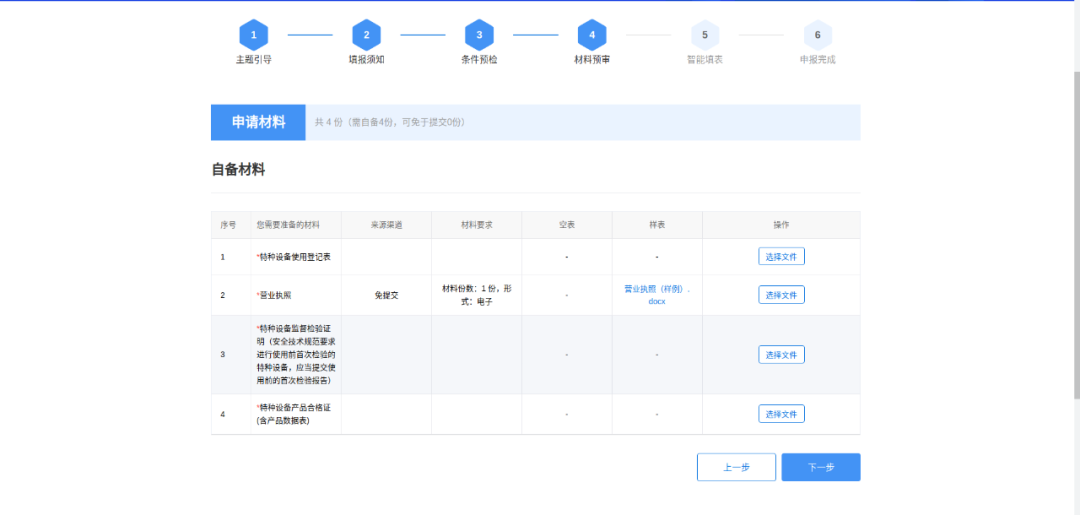Choose file for 特种设备使用登记表
1080x515 pixels.
click(x=781, y=257)
